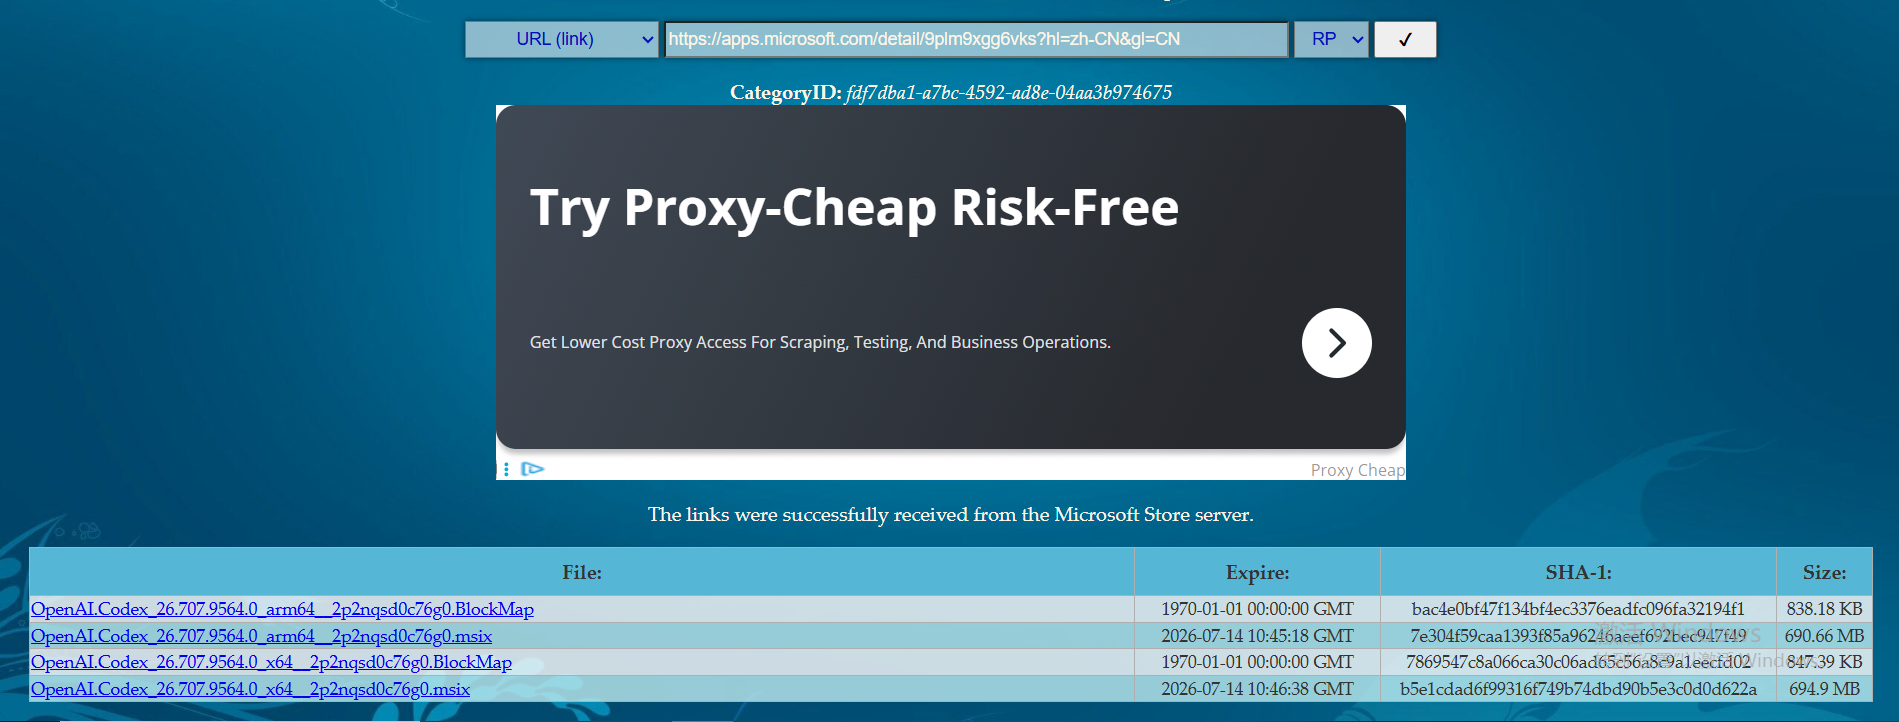This screenshot has width=1899, height=722.
Task: Select the SHA-1 hash starting with 'b5e1cdad'
Action: (1578, 689)
